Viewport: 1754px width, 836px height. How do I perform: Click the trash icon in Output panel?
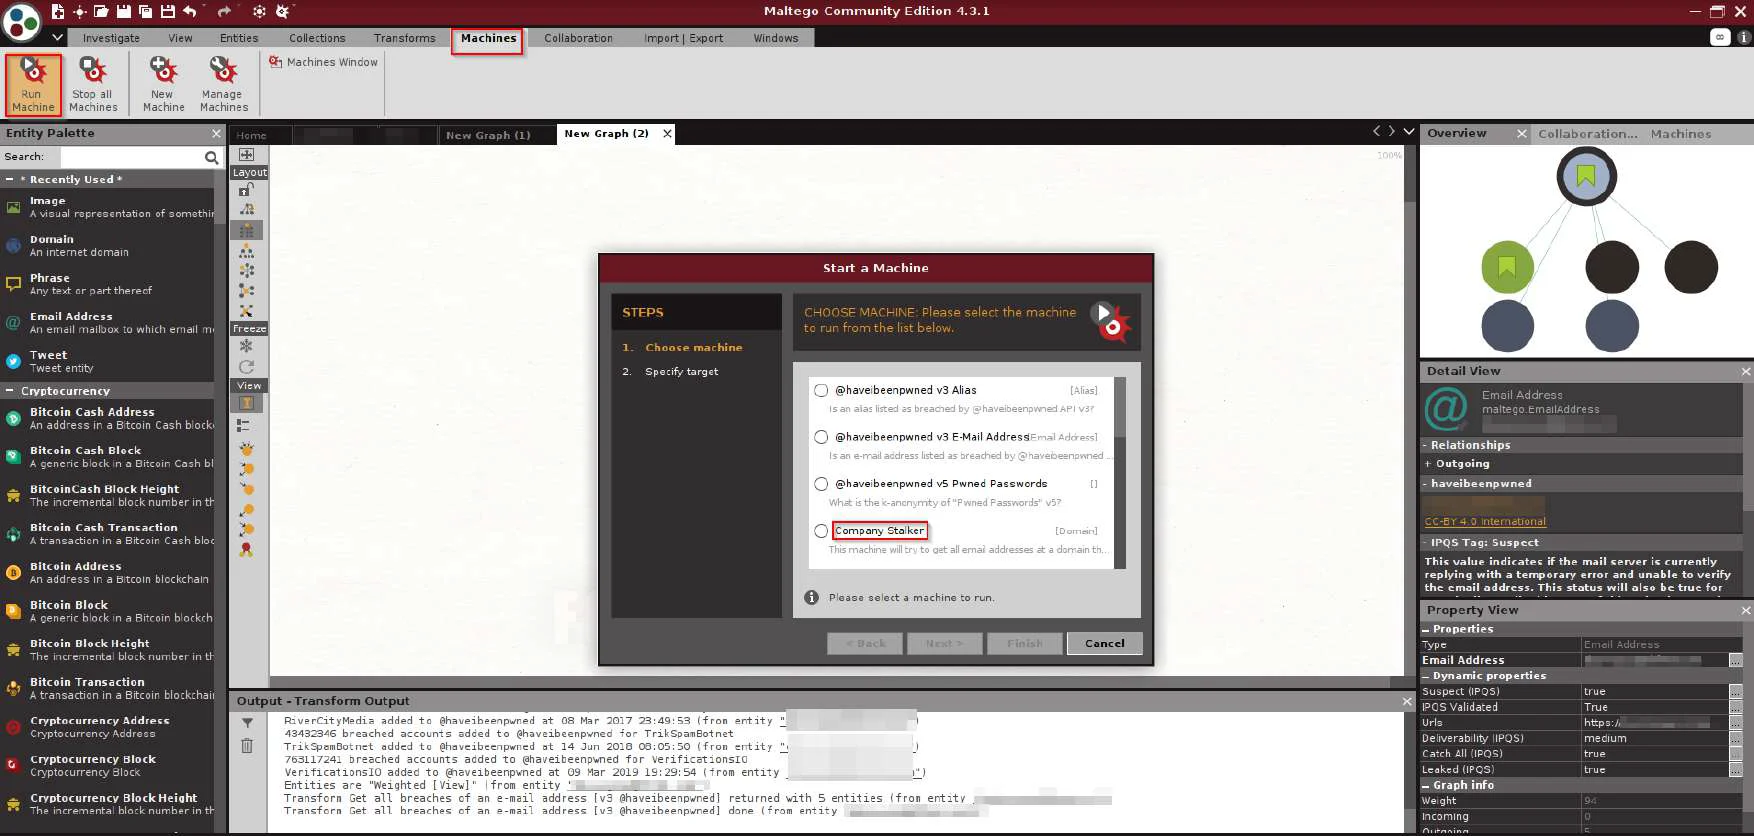[247, 746]
